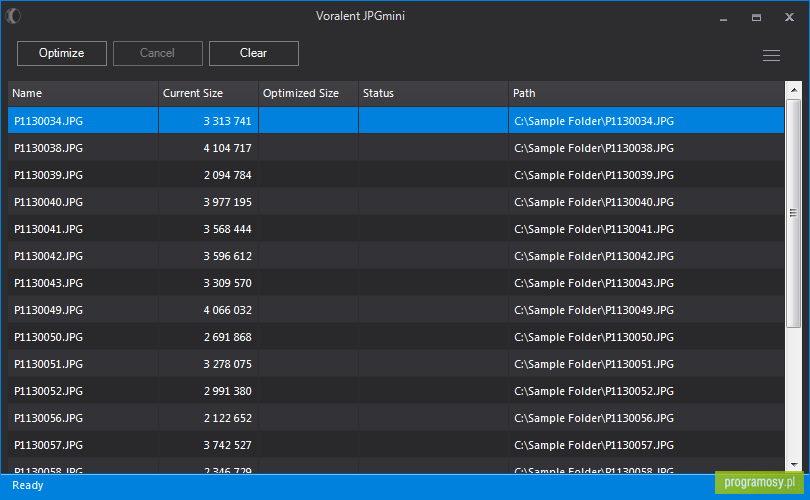Click the scrollbar up arrow
Image resolution: width=810 pixels, height=500 pixels.
click(794, 90)
